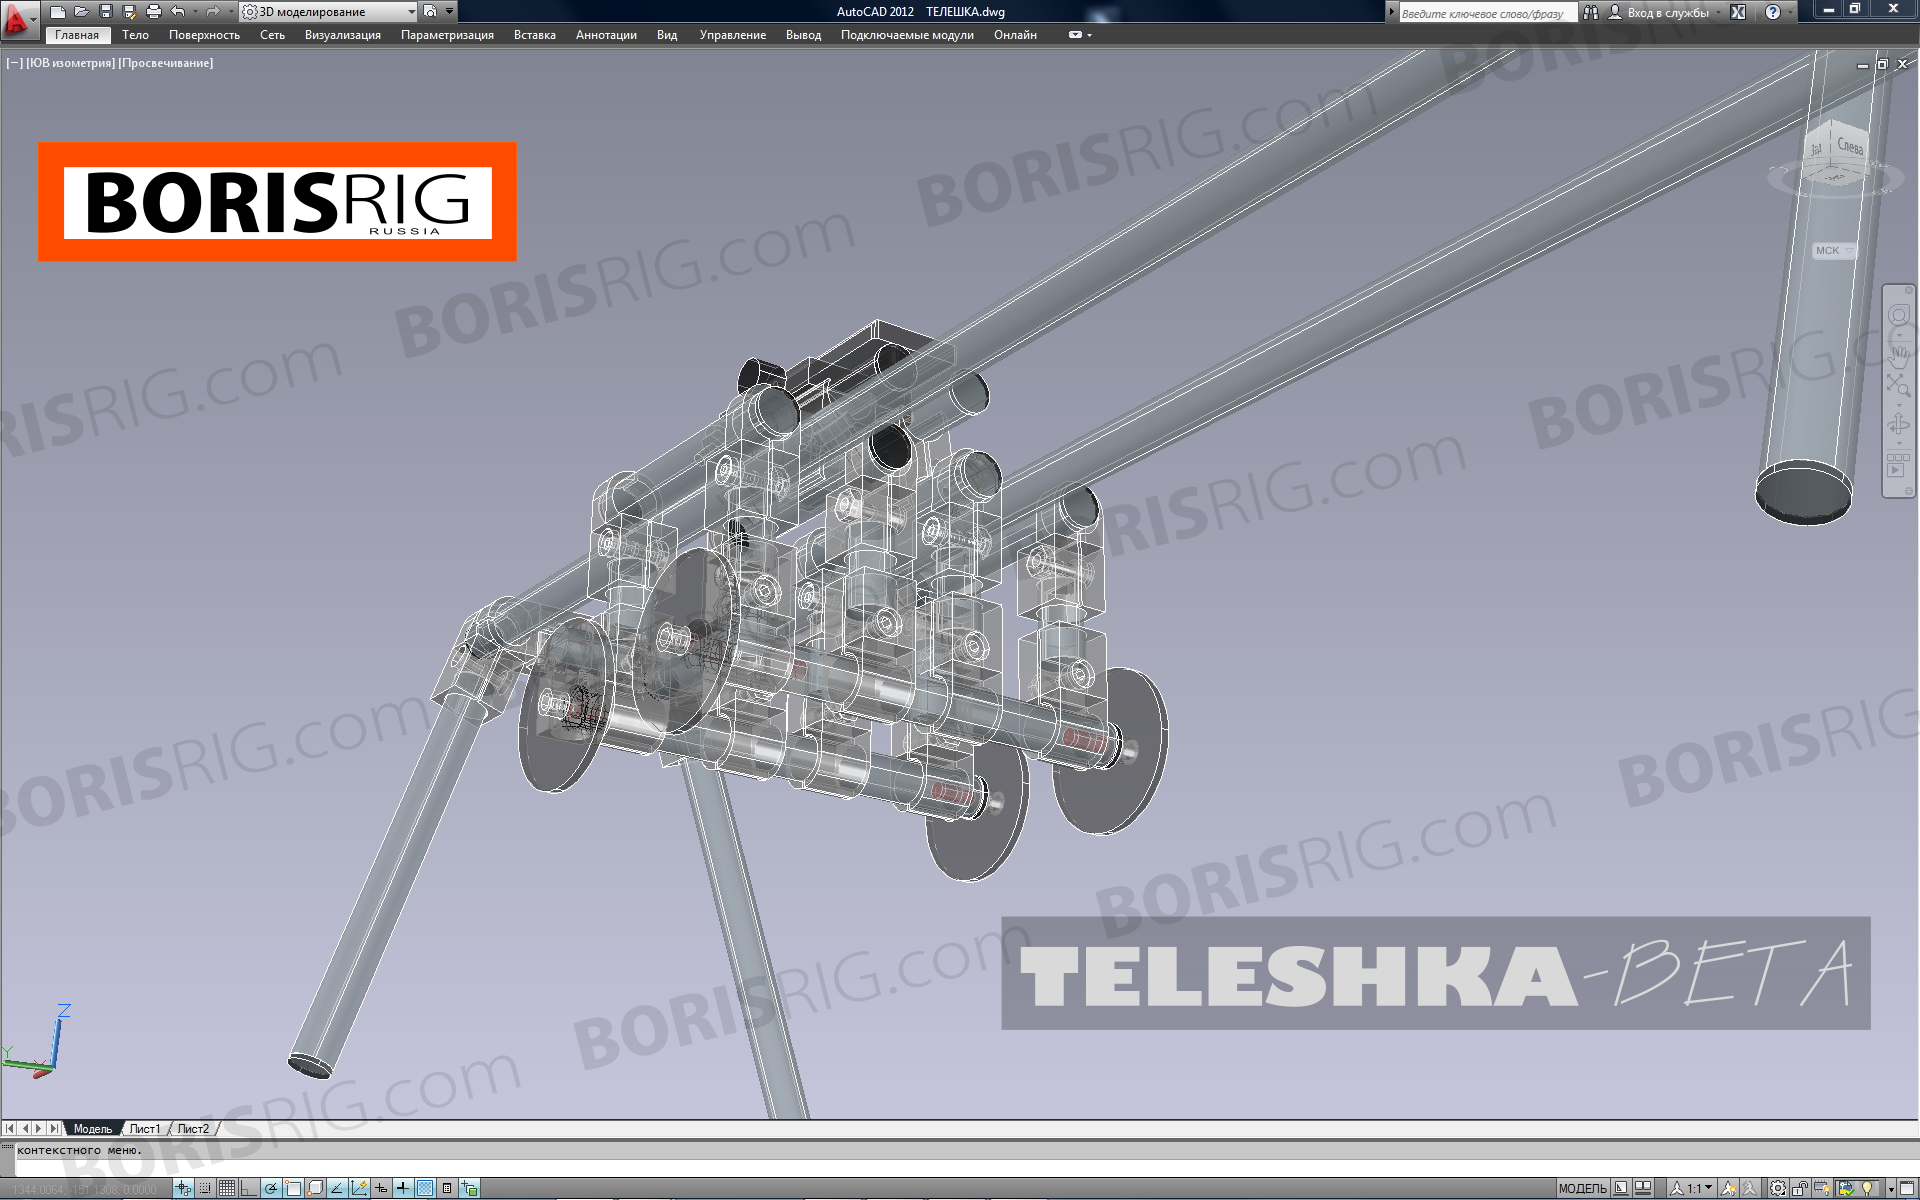Jump to last layout tab arrow
Screen dimensions: 1920x1200
54,1128
